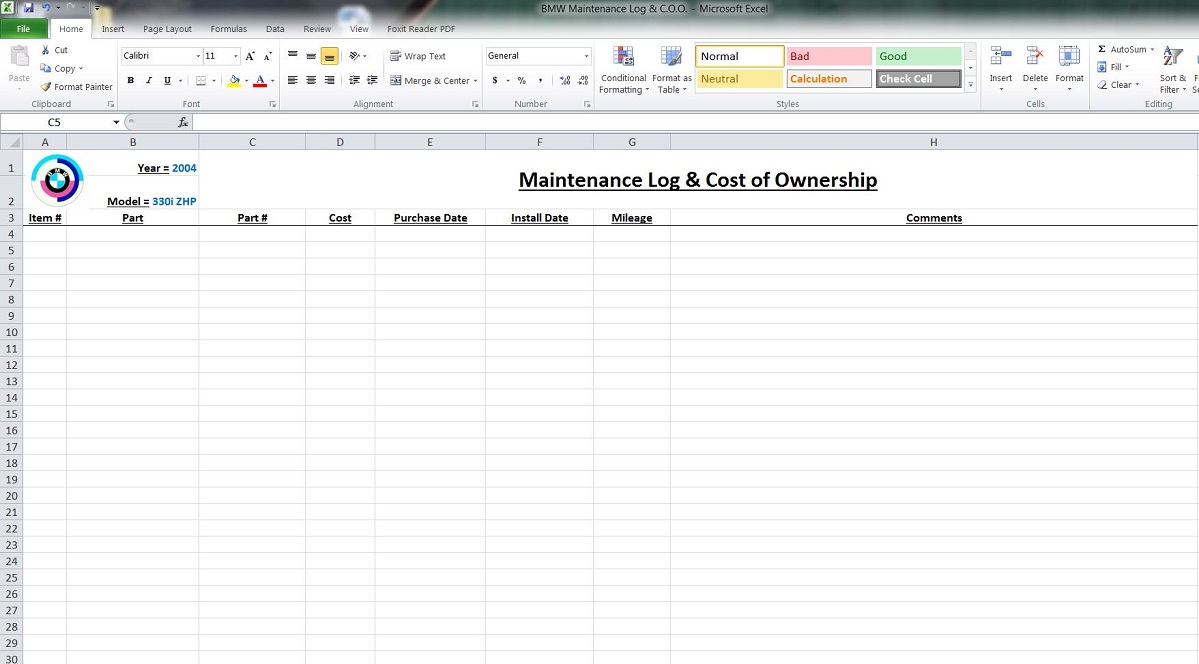Viewport: 1199px width, 664px height.
Task: Apply Percent Style
Action: [522, 80]
